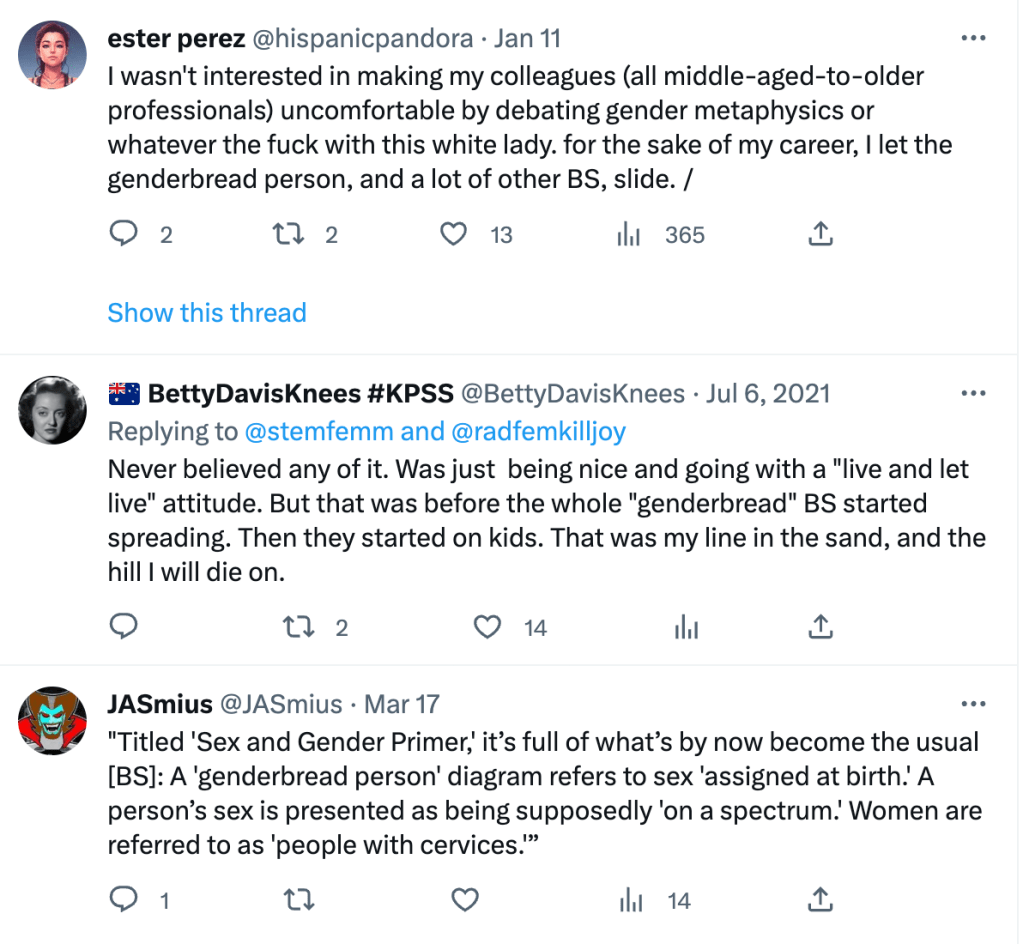Reply to ester perez's tweet
This screenshot has width=1023, height=944.
(123, 234)
